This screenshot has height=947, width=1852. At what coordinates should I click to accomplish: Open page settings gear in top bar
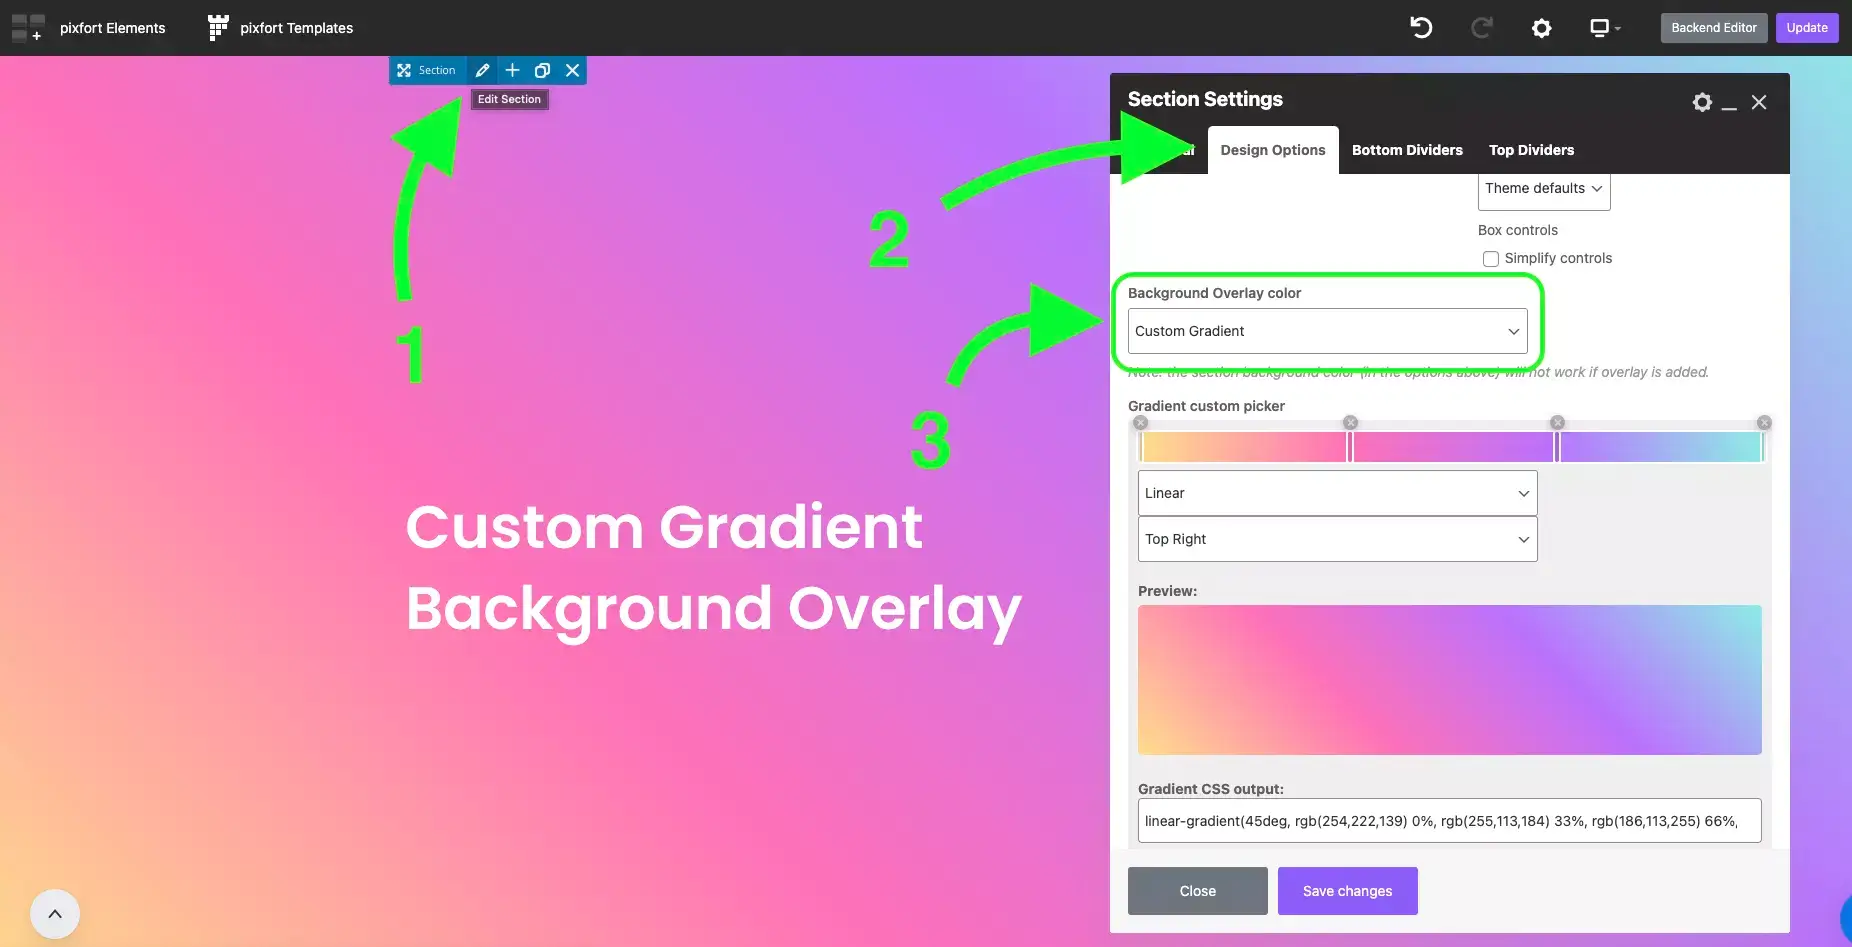pyautogui.click(x=1541, y=28)
